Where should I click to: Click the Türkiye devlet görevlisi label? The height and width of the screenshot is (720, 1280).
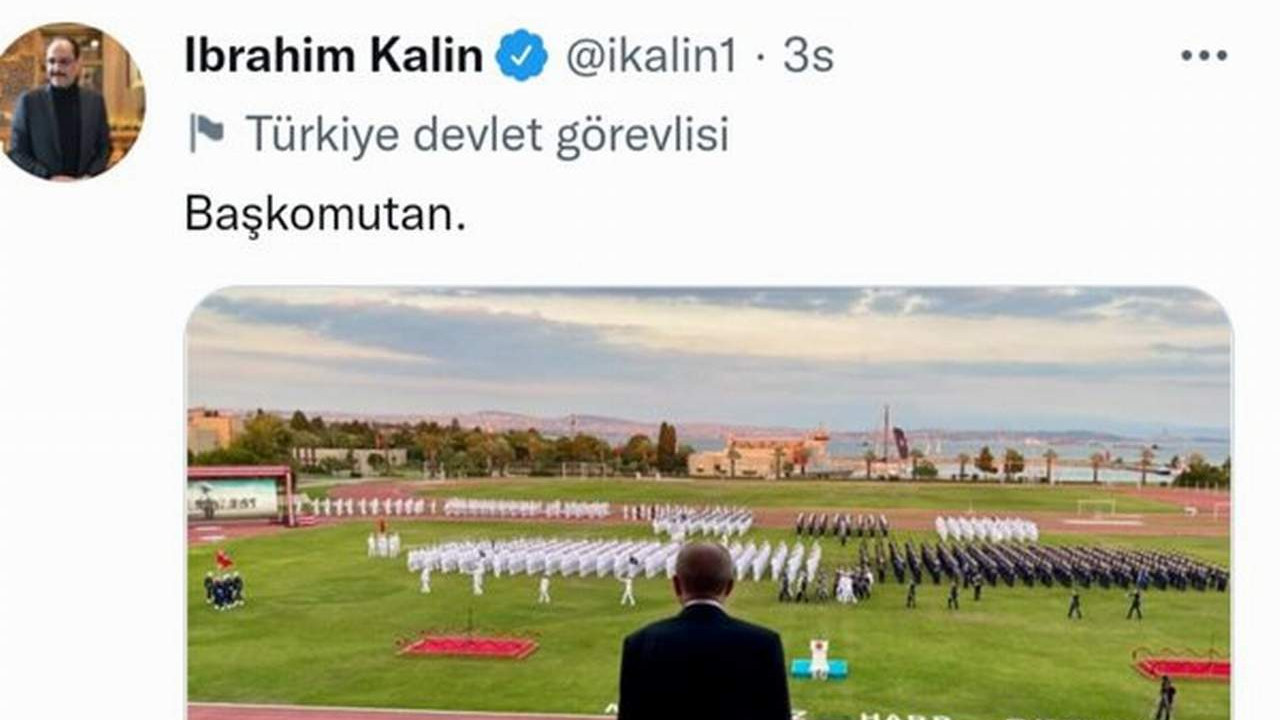[x=487, y=134]
